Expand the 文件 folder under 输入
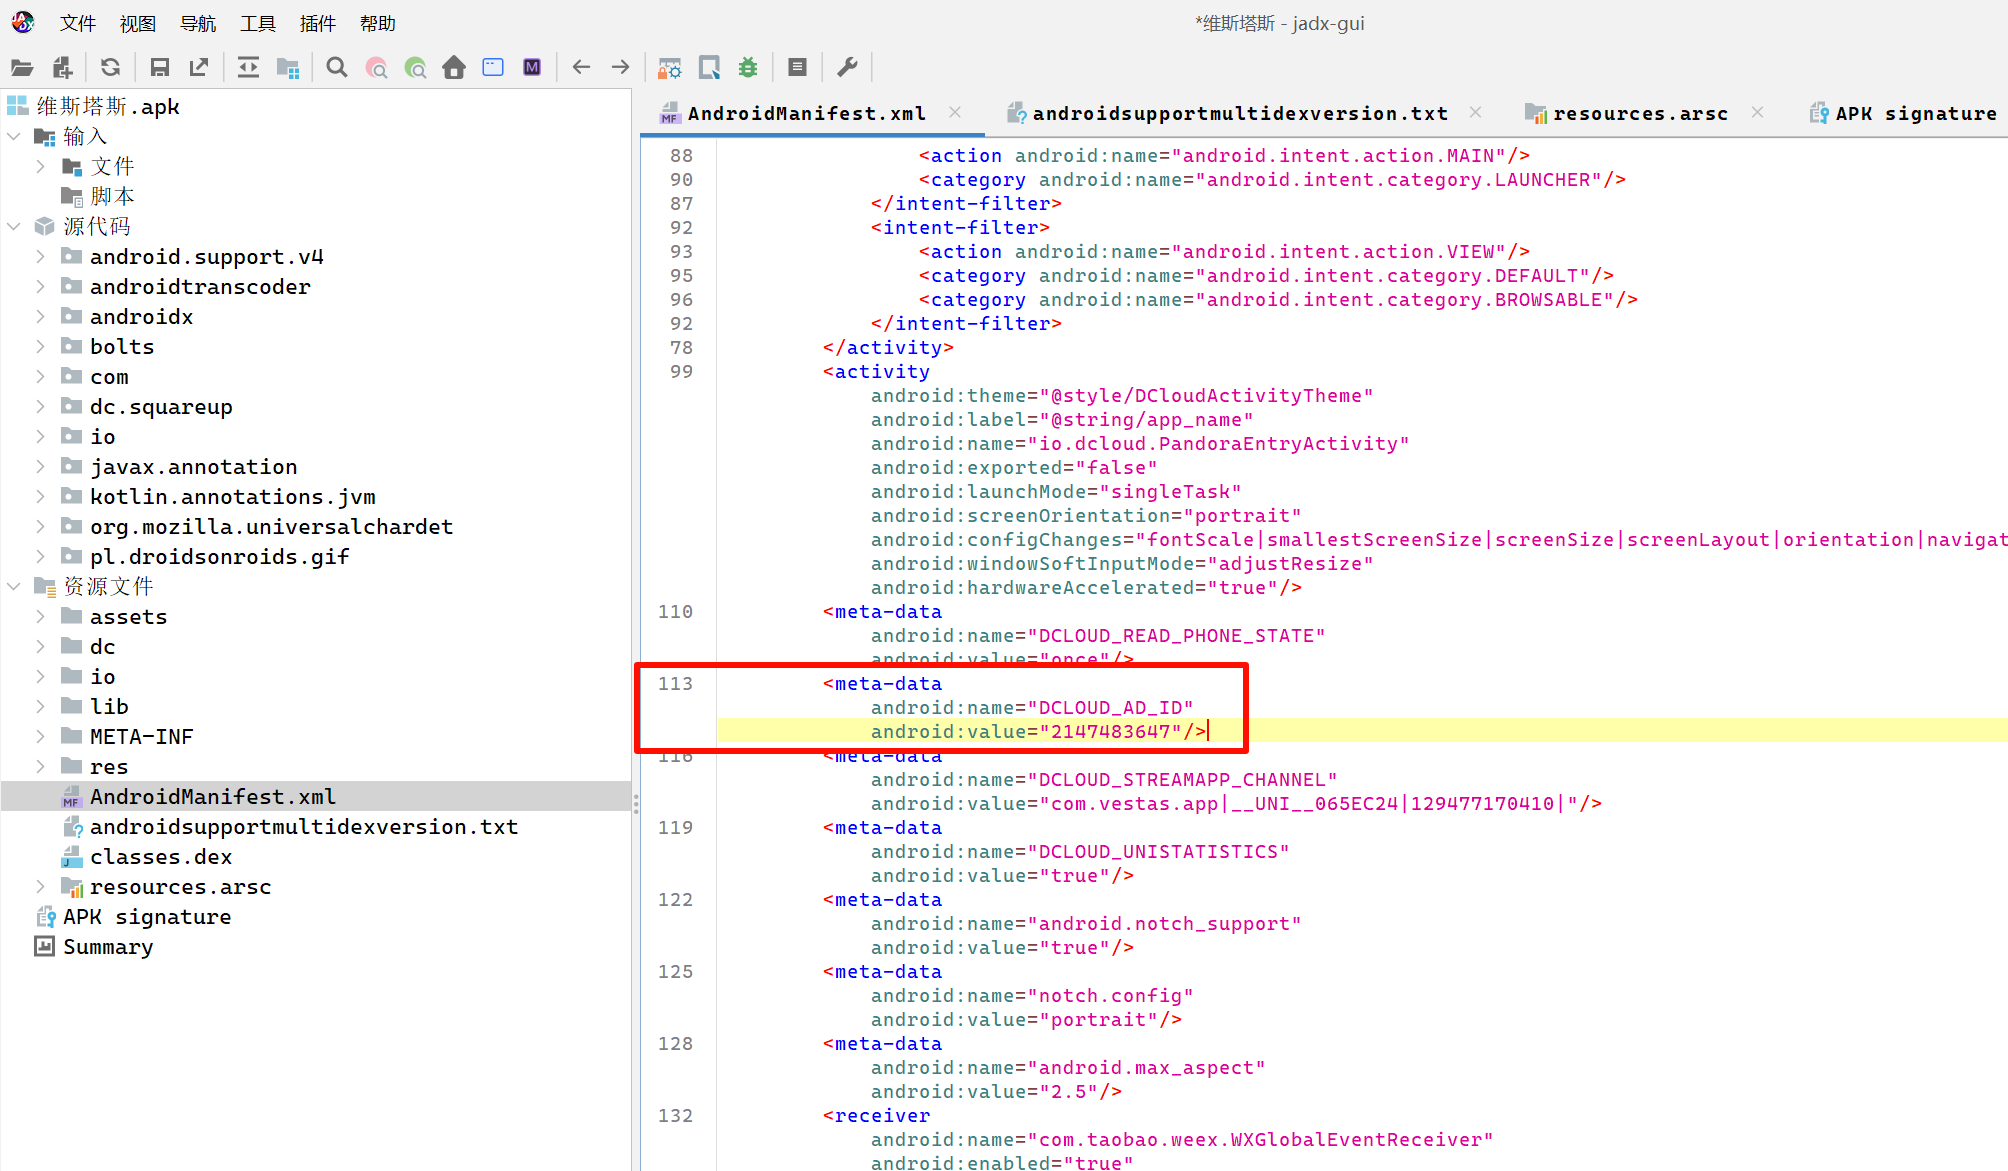2008x1171 pixels. pyautogui.click(x=40, y=166)
